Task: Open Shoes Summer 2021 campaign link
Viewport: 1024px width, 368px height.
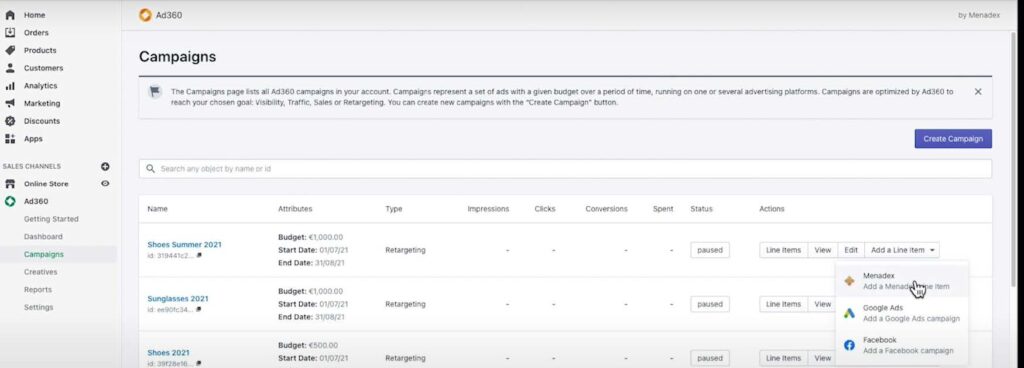Action: point(184,245)
